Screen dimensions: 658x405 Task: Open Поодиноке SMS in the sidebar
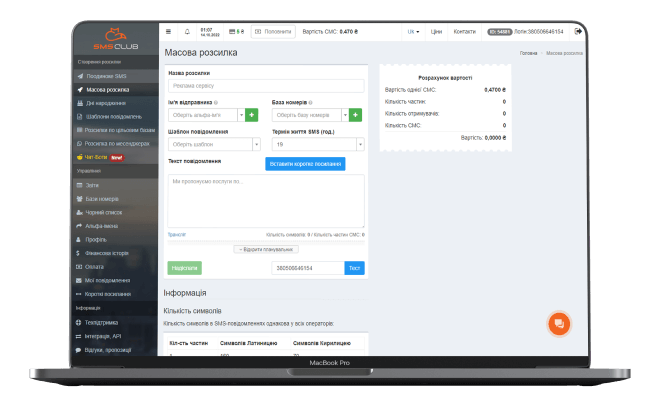[106, 76]
